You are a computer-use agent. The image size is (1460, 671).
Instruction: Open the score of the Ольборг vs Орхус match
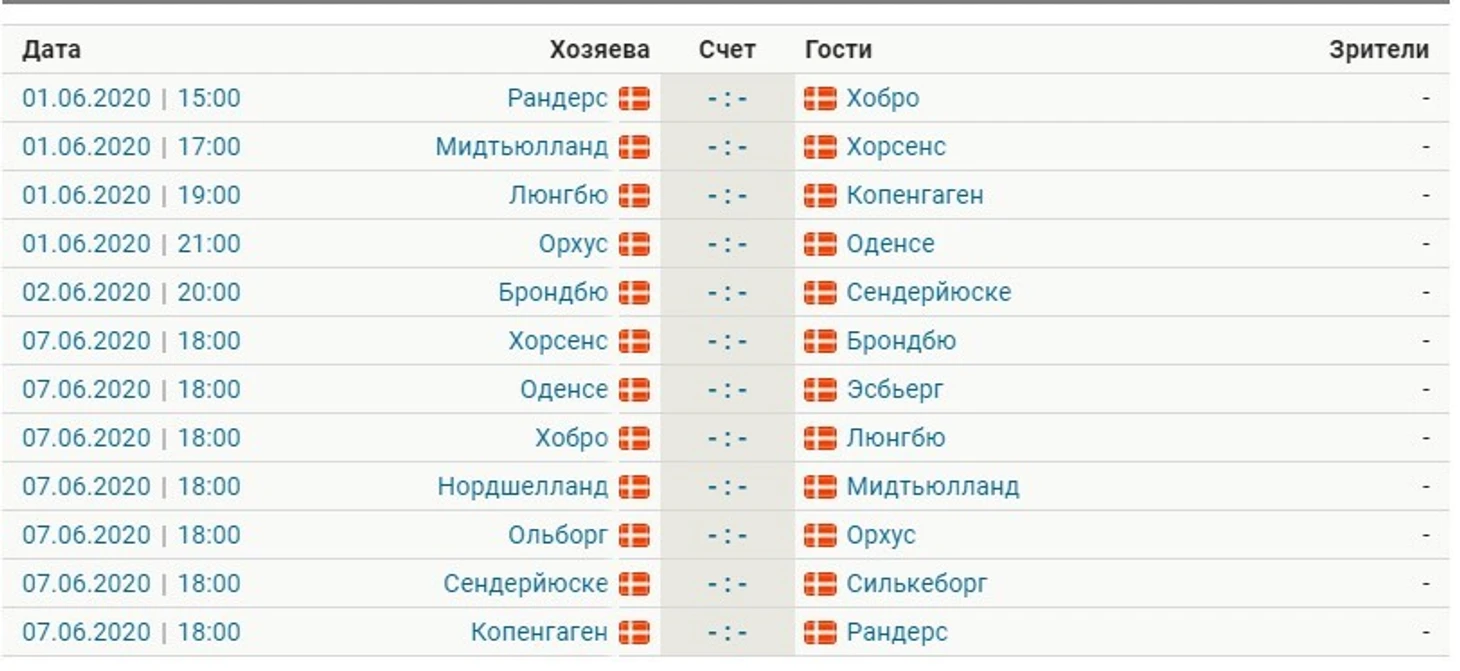coord(727,535)
